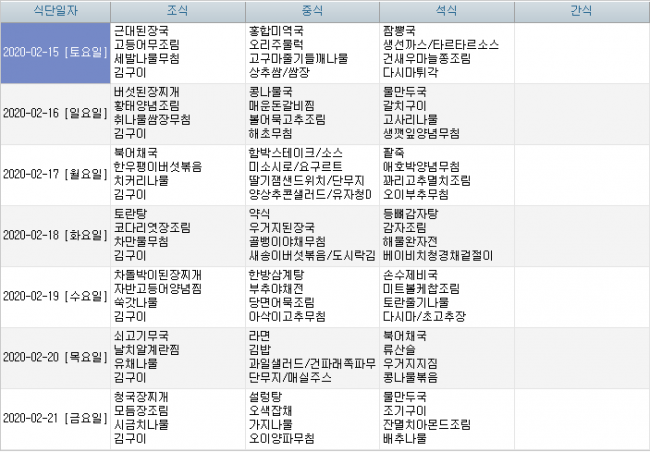Viewport: 650px width, 452px height.
Task: Select the 2020-02-19 [수요일] date cell
Action: [54, 295]
